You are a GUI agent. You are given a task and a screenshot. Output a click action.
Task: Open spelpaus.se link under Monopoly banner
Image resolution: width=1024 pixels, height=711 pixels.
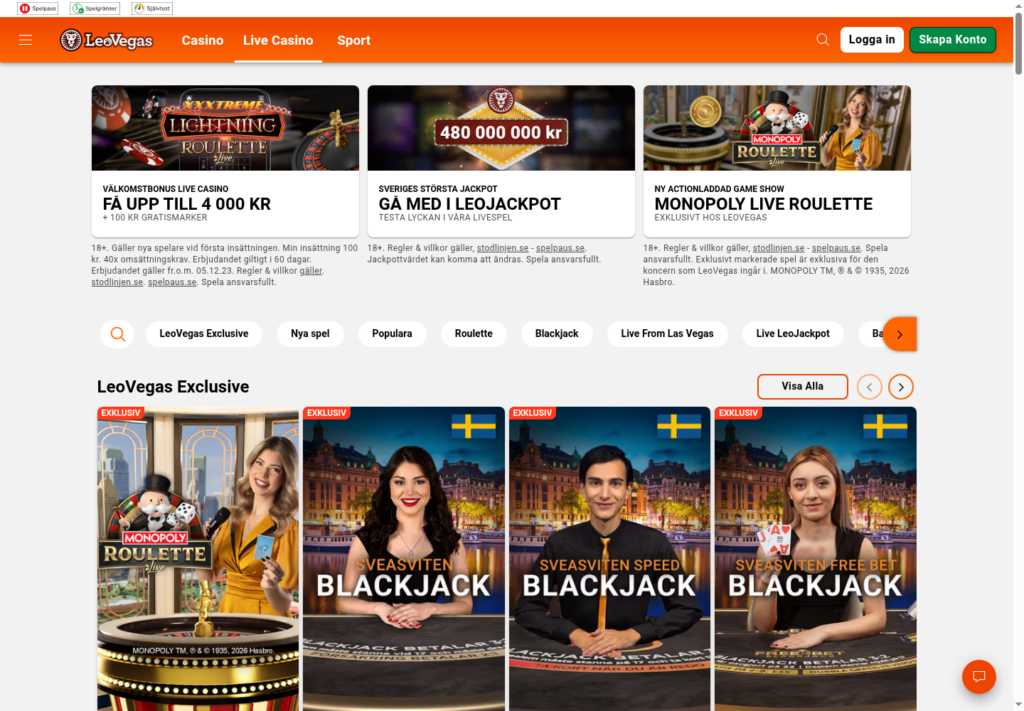pos(836,248)
